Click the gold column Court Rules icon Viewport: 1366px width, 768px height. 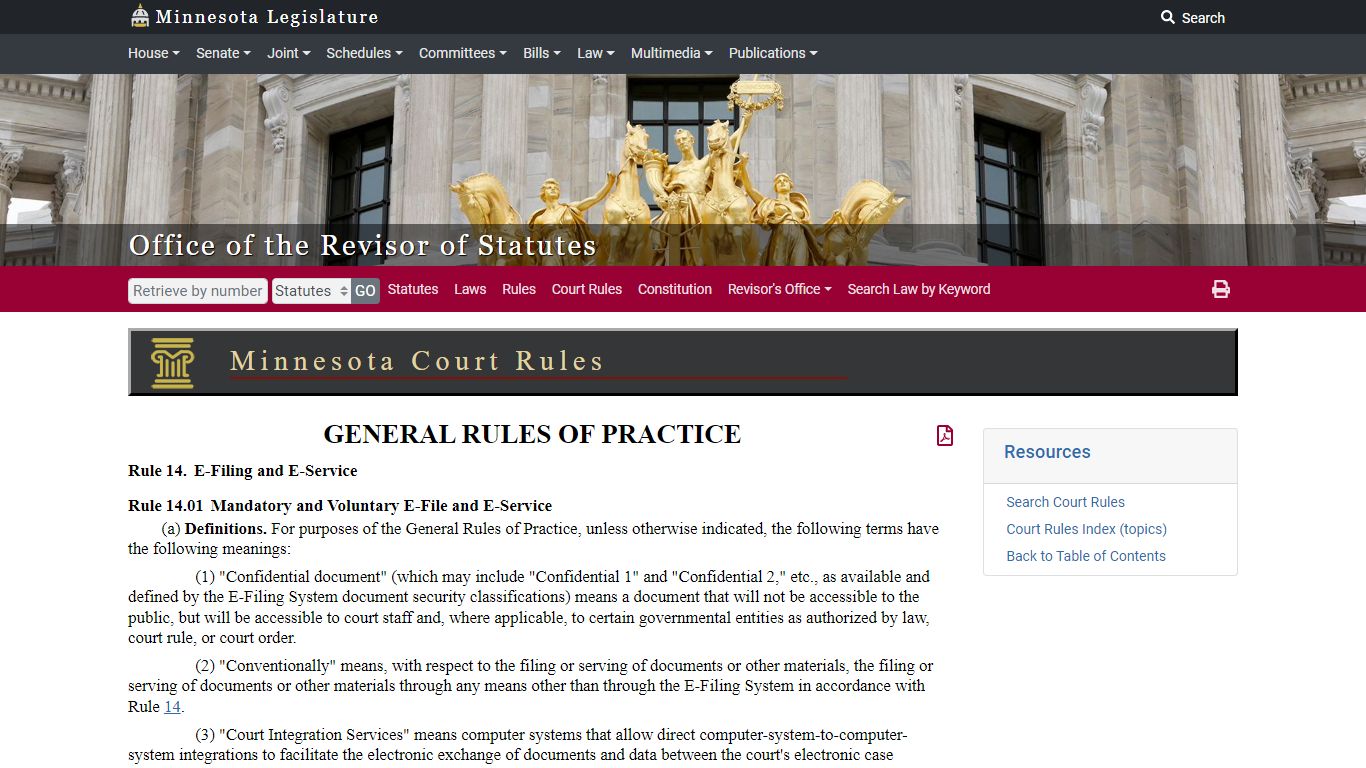[x=172, y=362]
